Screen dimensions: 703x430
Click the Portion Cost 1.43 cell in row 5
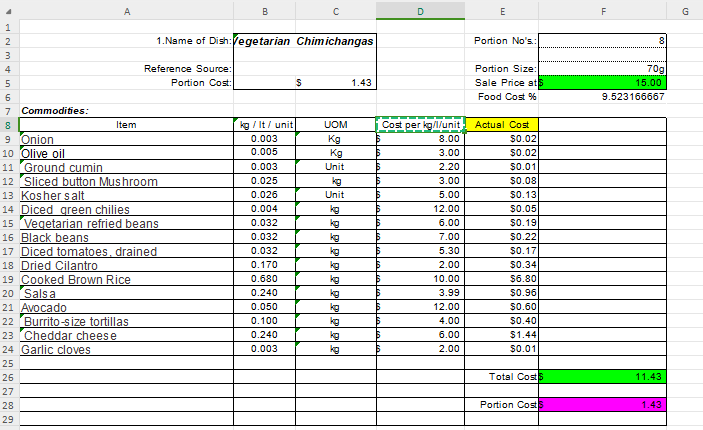tap(336, 83)
